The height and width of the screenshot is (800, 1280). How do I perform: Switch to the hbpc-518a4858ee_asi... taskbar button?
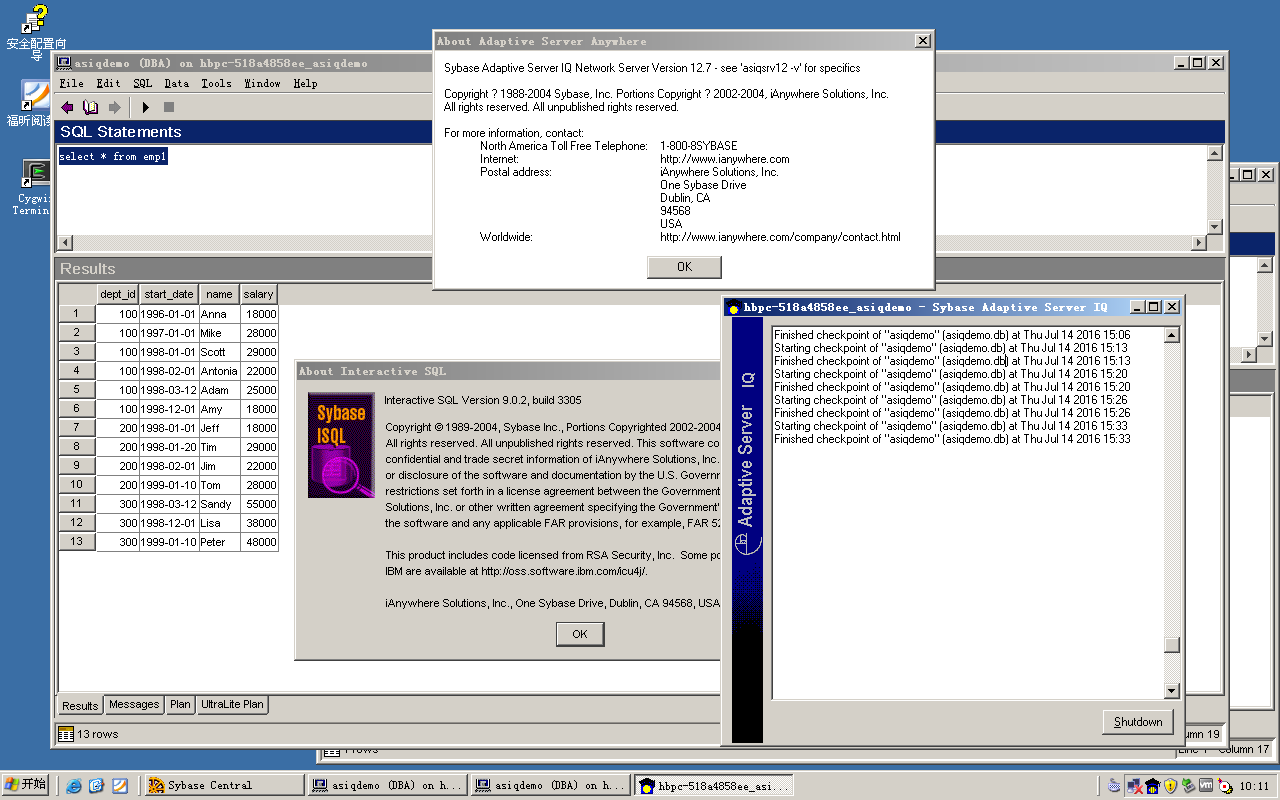pos(714,786)
